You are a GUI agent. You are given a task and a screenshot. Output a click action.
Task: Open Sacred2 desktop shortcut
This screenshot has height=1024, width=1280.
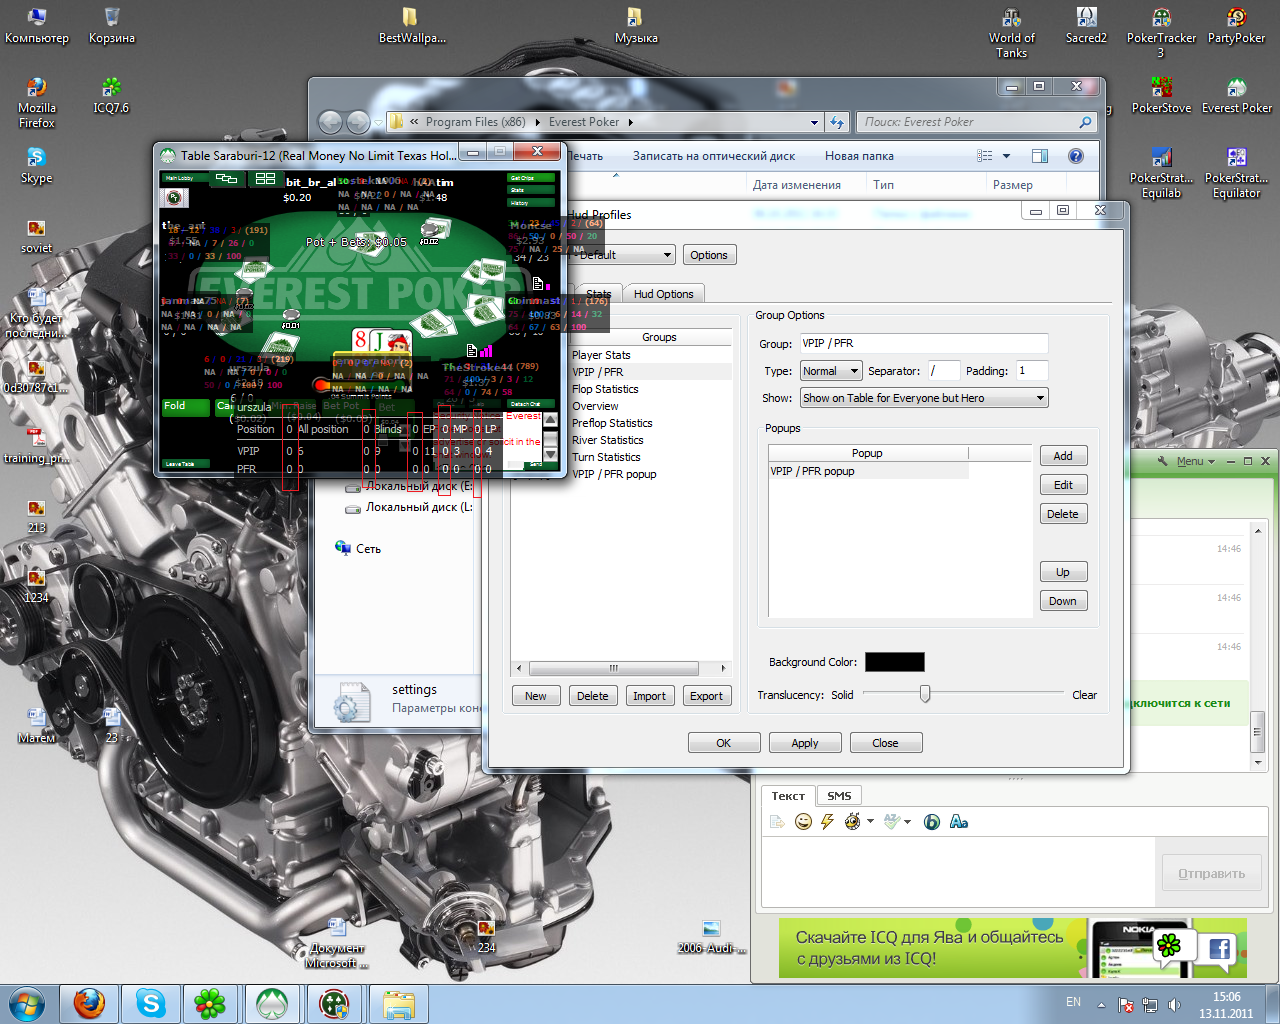pos(1086,26)
